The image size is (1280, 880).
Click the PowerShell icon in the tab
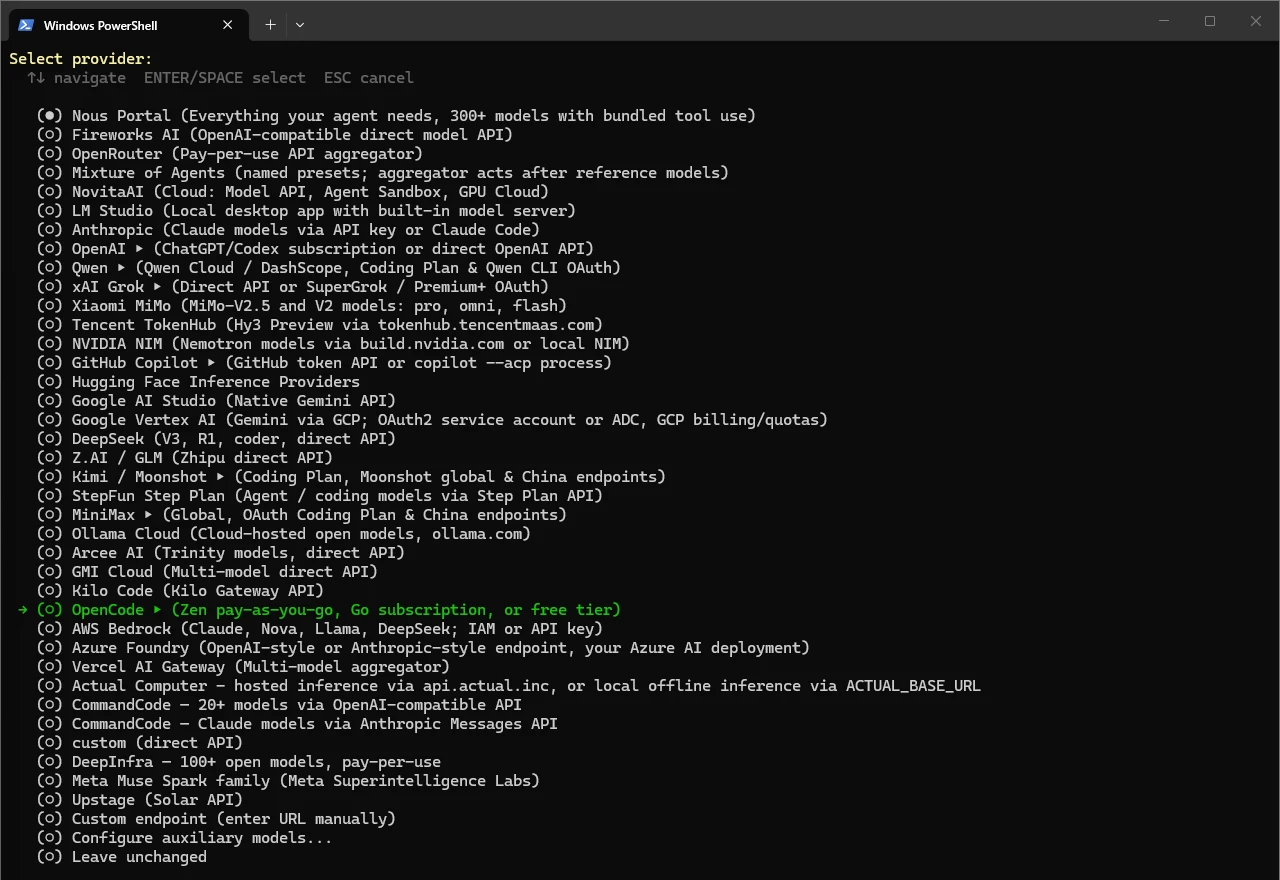point(26,25)
